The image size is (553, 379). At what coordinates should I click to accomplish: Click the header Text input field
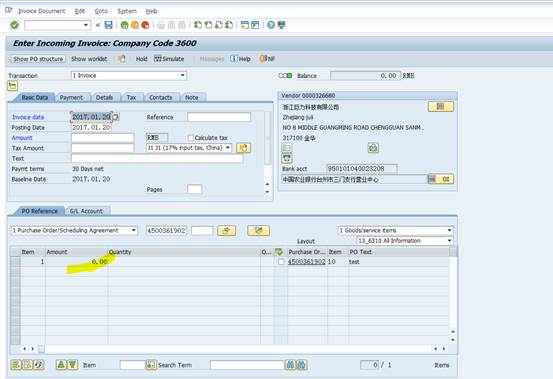(x=157, y=158)
